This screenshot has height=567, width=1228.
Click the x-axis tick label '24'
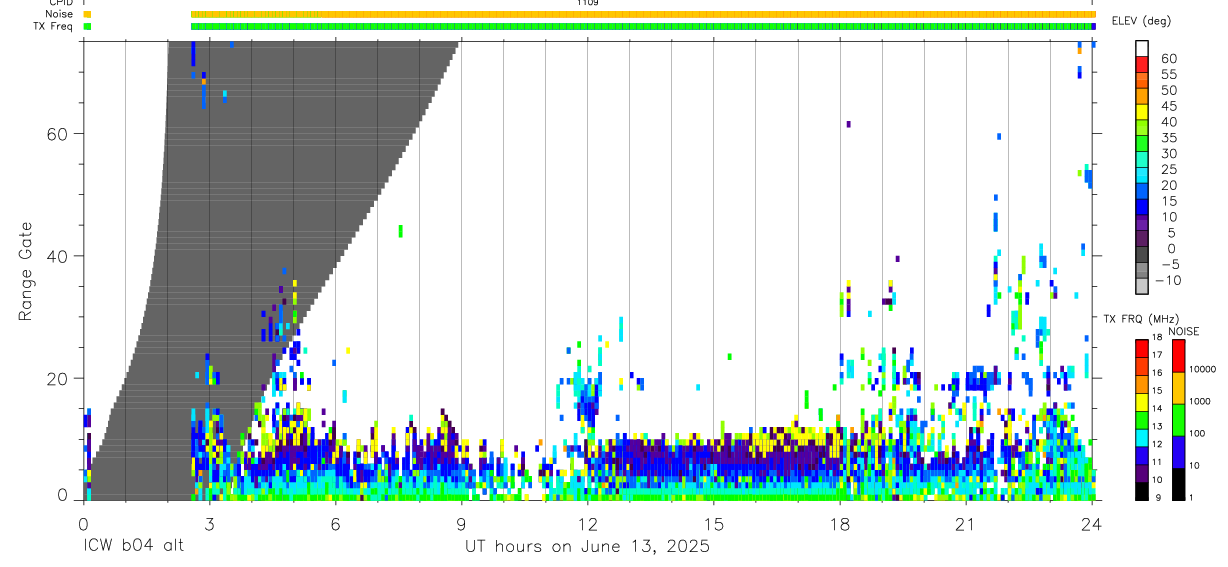tap(1091, 525)
